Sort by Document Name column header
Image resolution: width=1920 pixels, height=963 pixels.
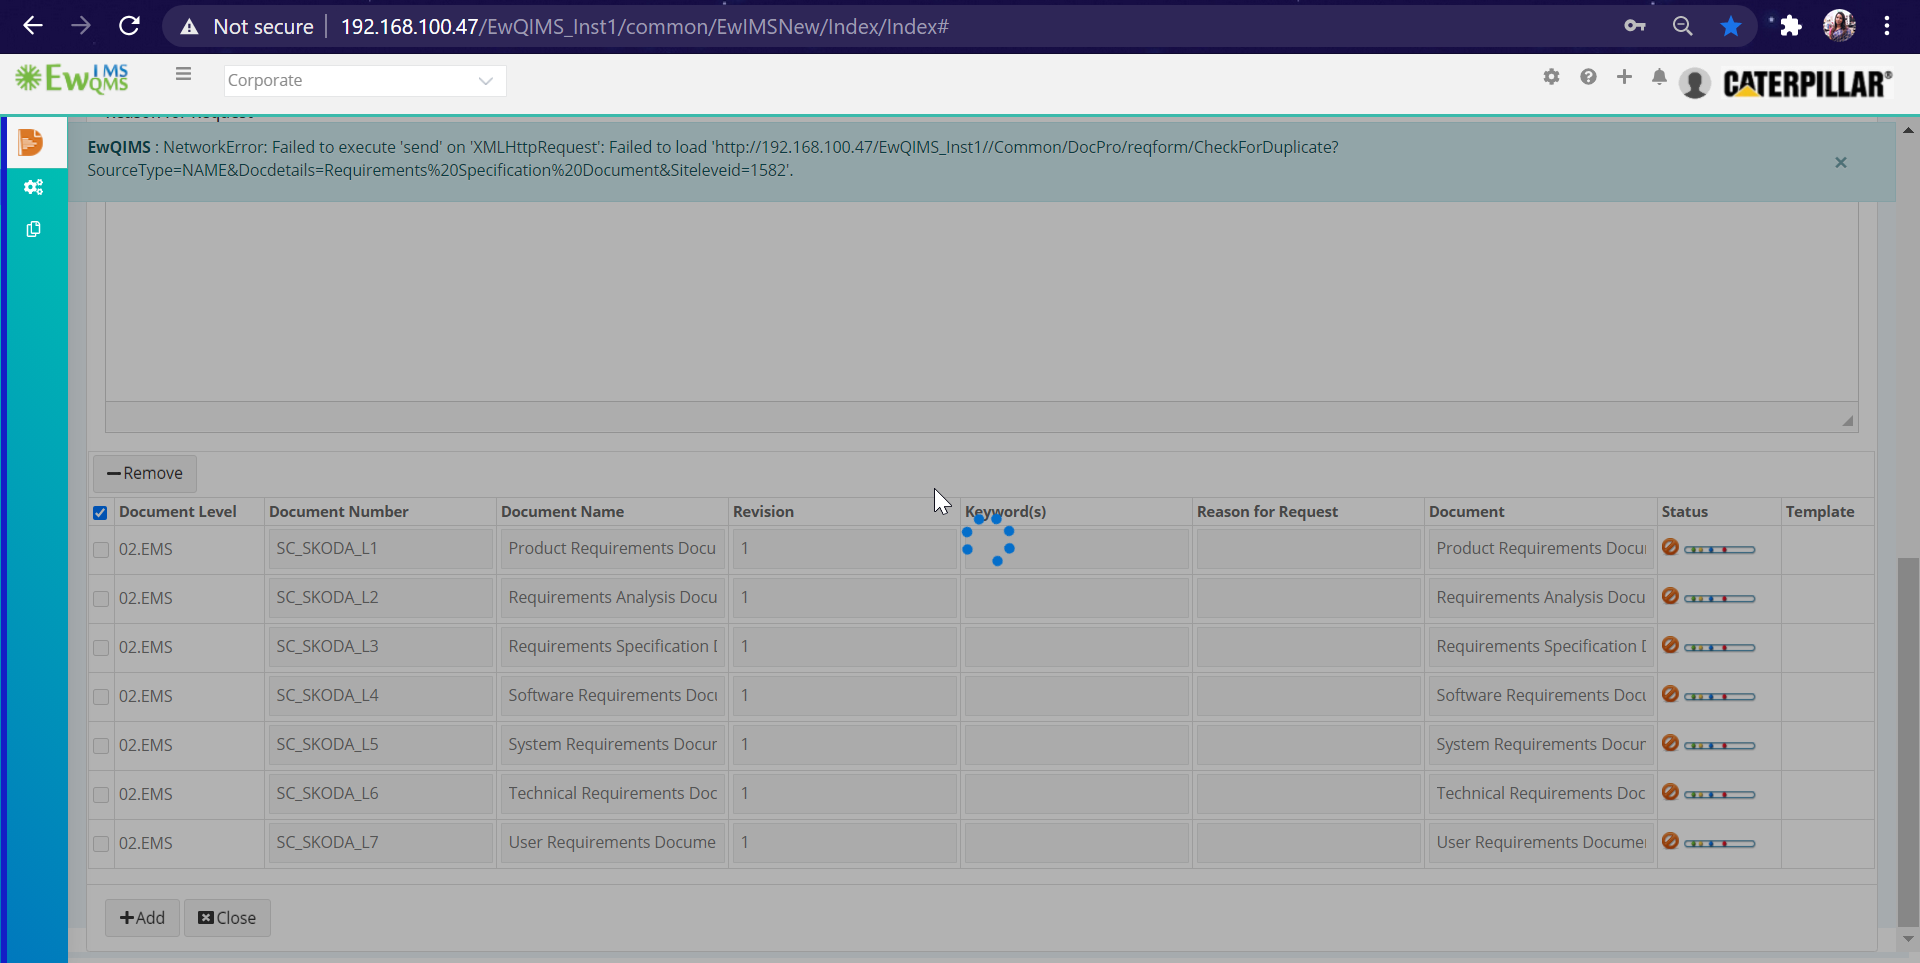562,511
